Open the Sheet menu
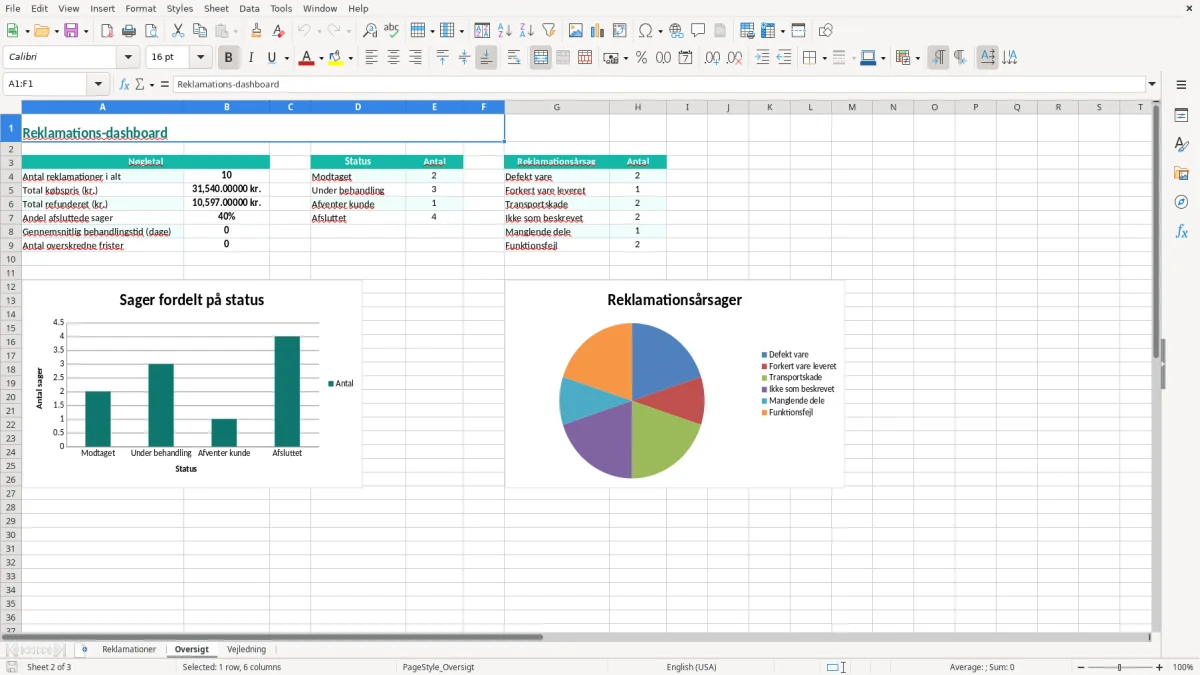 (216, 8)
